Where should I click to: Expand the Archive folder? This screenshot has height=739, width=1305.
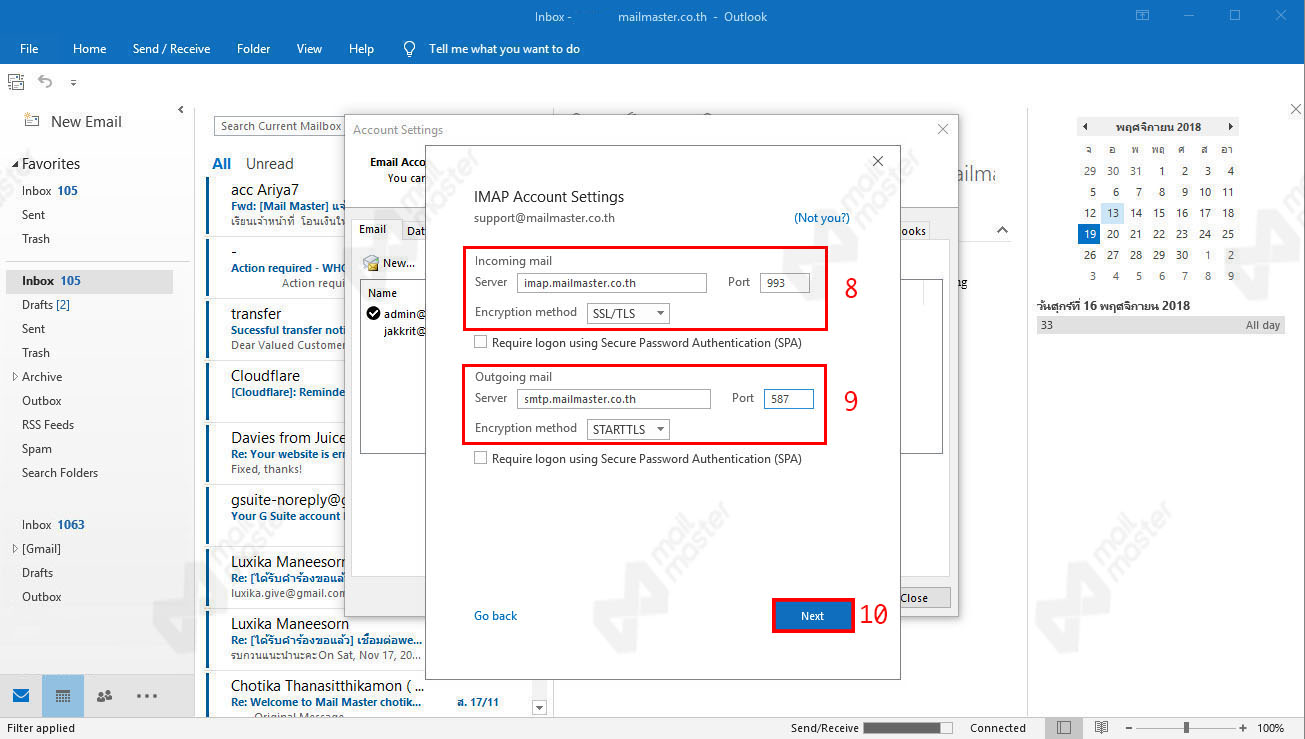(x=15, y=377)
